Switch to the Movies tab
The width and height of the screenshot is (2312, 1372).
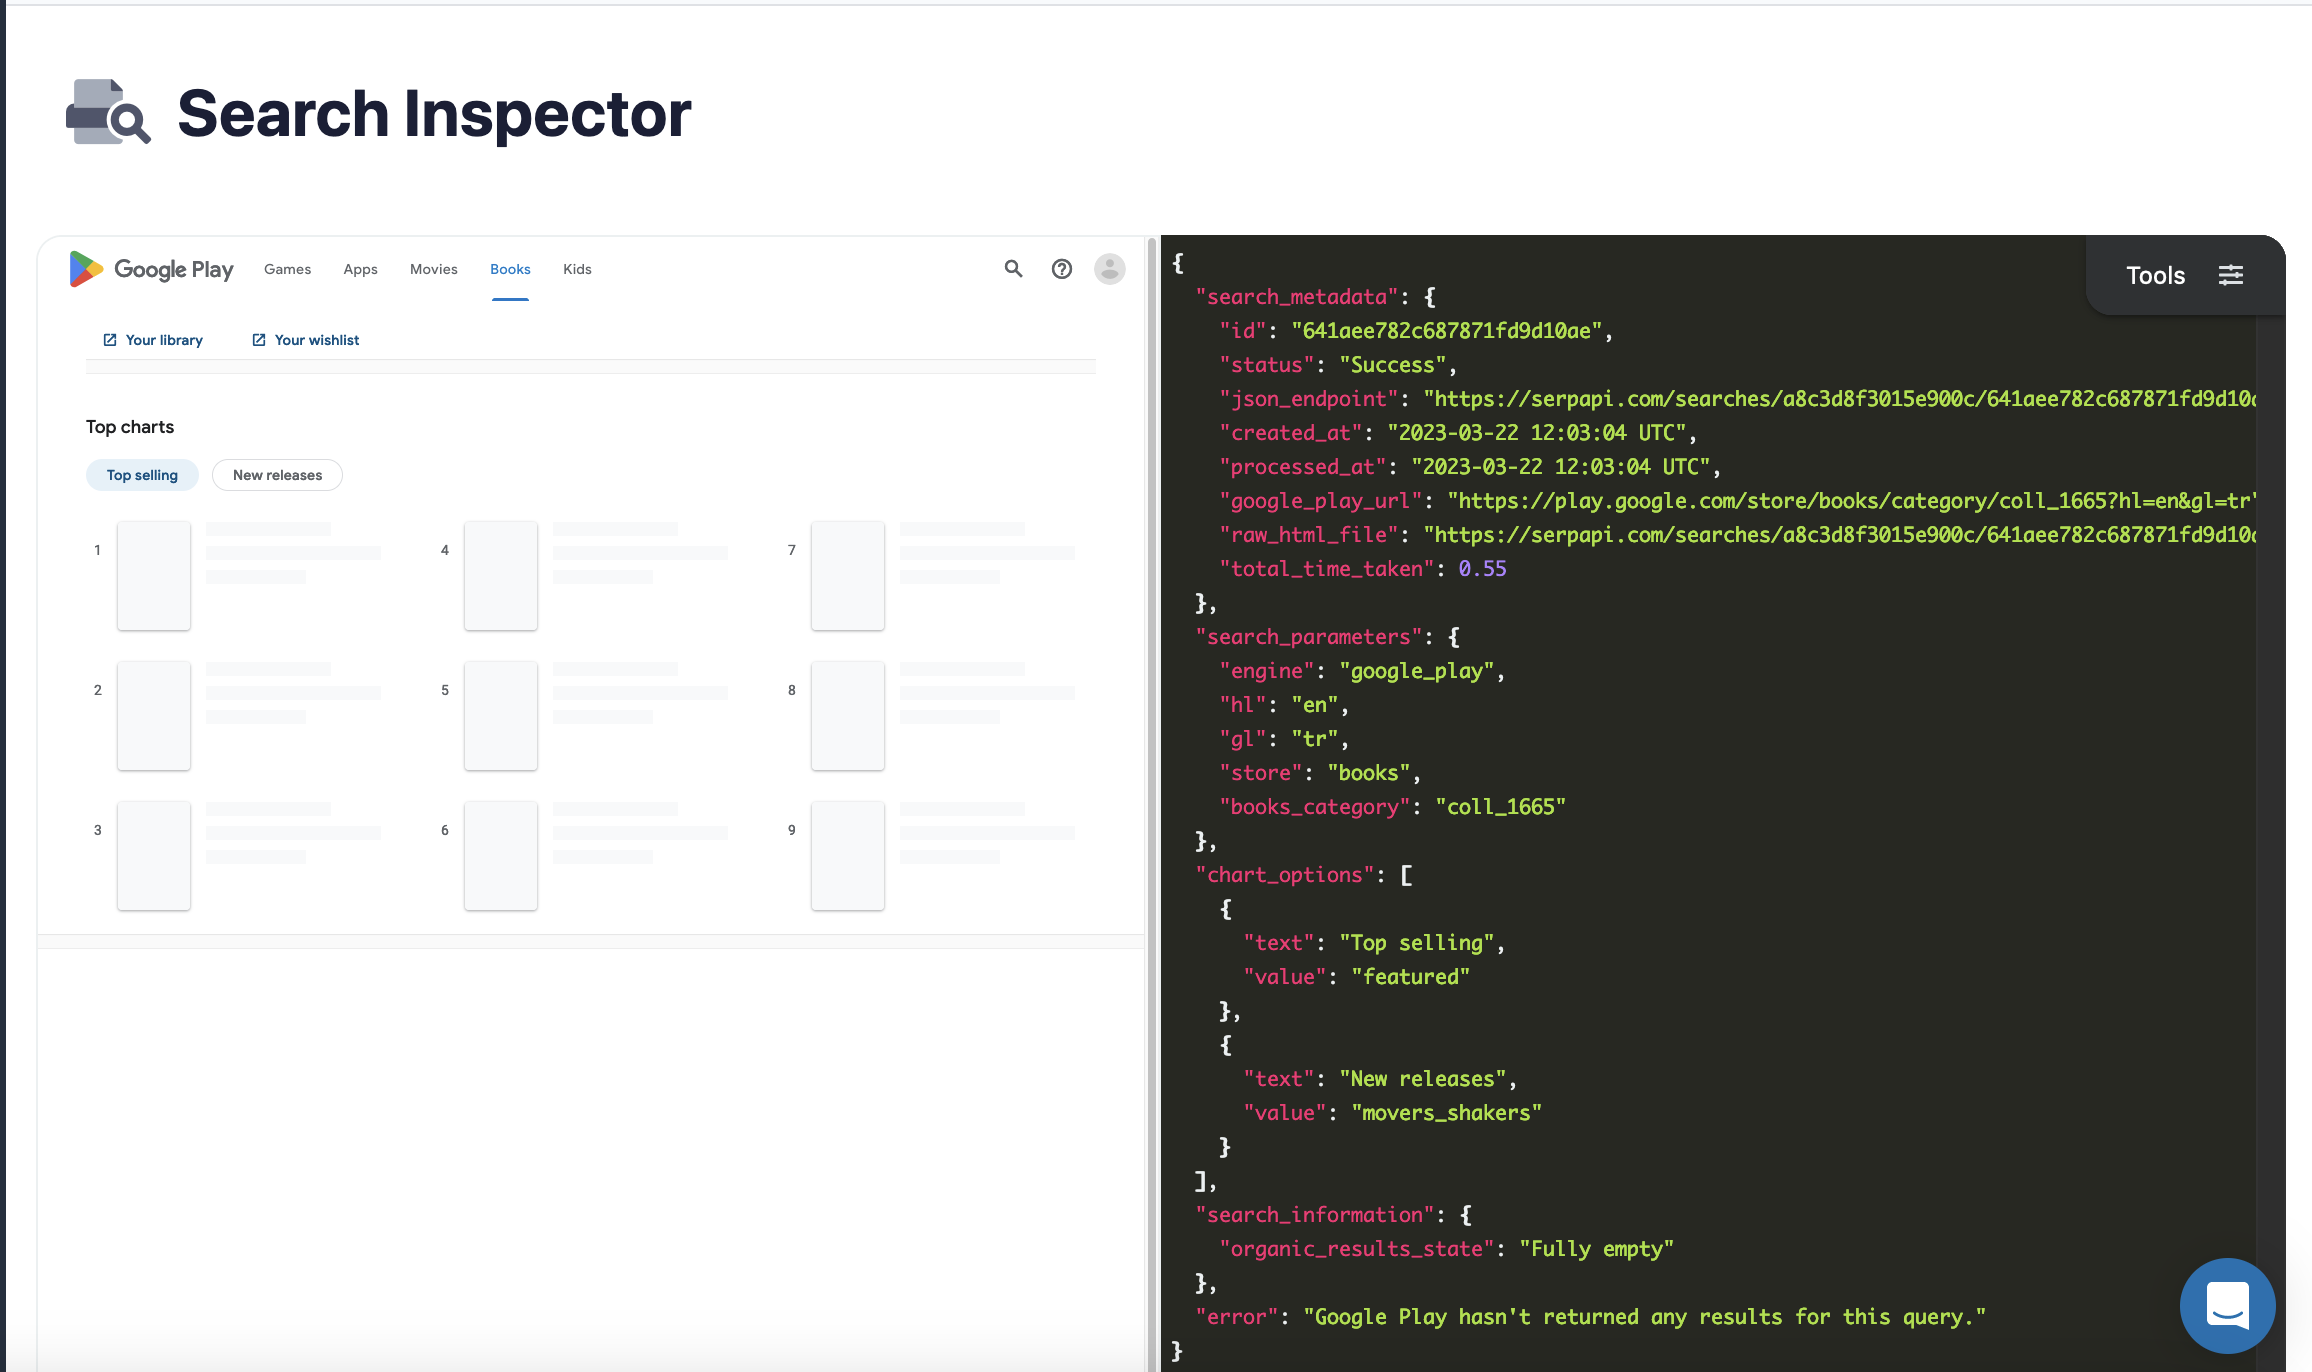(433, 269)
